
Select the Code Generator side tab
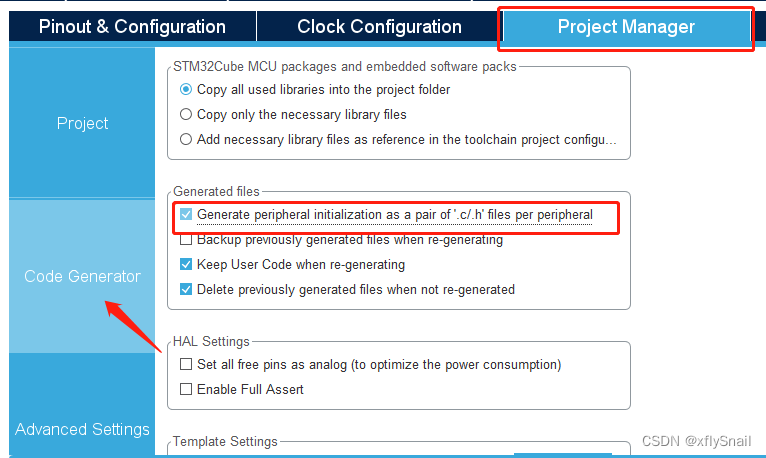click(x=82, y=276)
